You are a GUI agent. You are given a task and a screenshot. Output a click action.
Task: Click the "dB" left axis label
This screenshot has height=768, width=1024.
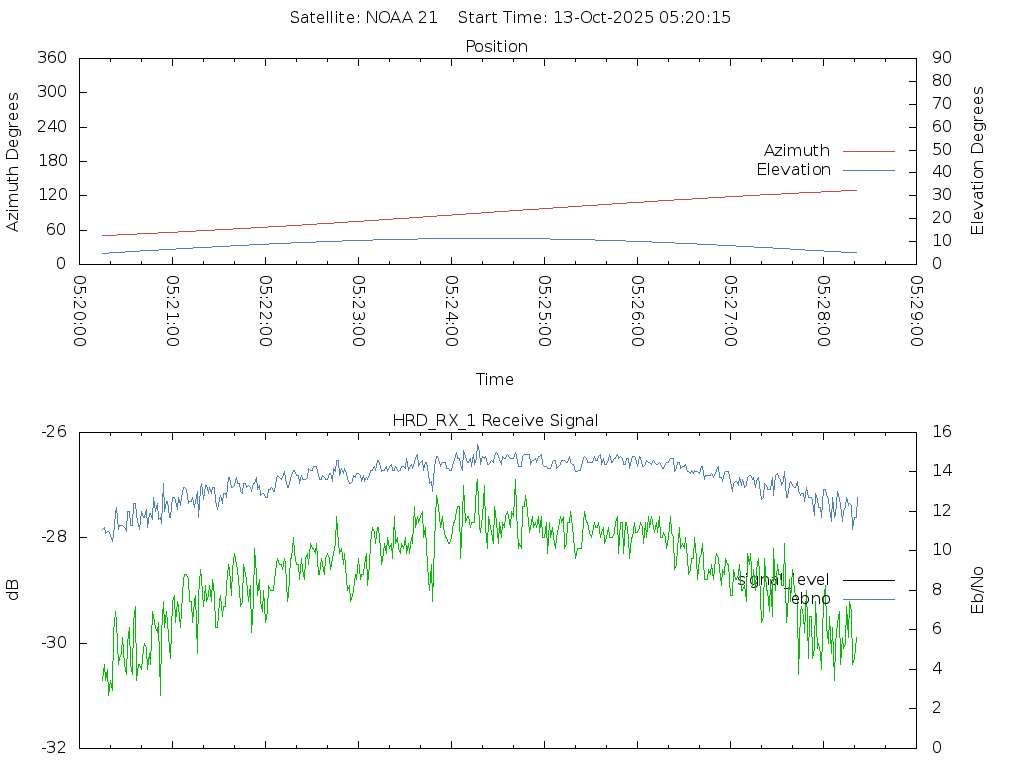(14, 590)
